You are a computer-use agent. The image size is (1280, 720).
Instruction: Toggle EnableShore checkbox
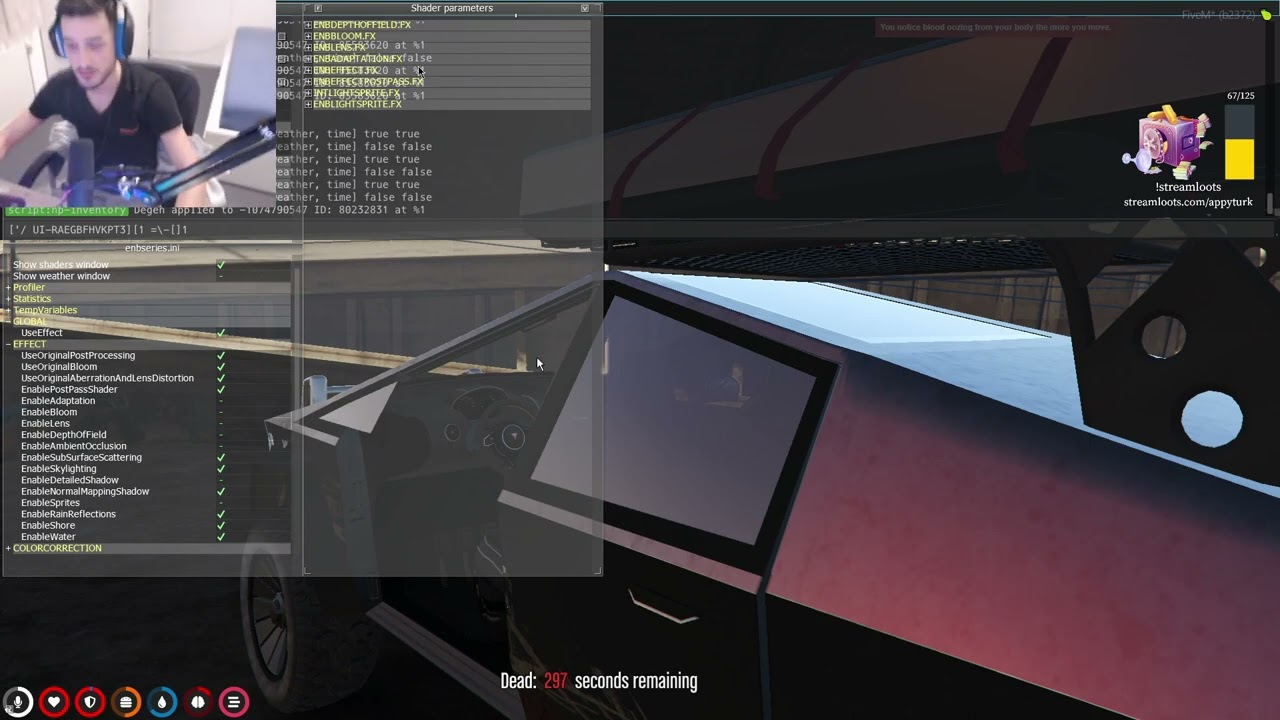coord(221,525)
